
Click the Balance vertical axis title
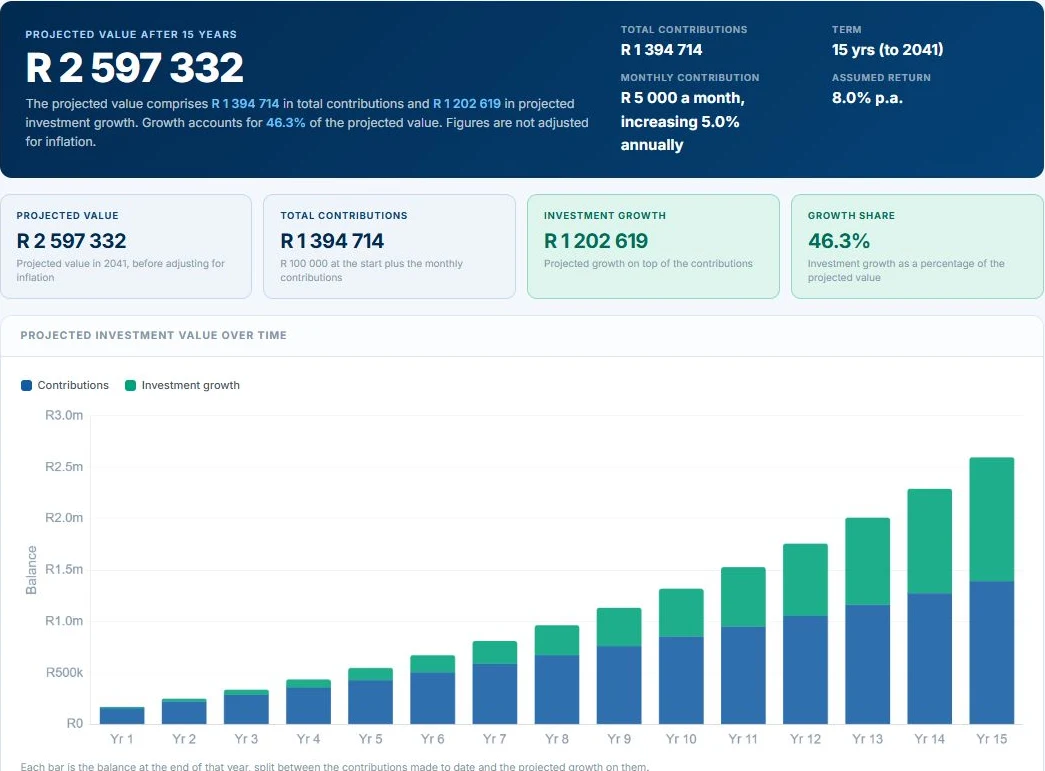click(x=31, y=570)
